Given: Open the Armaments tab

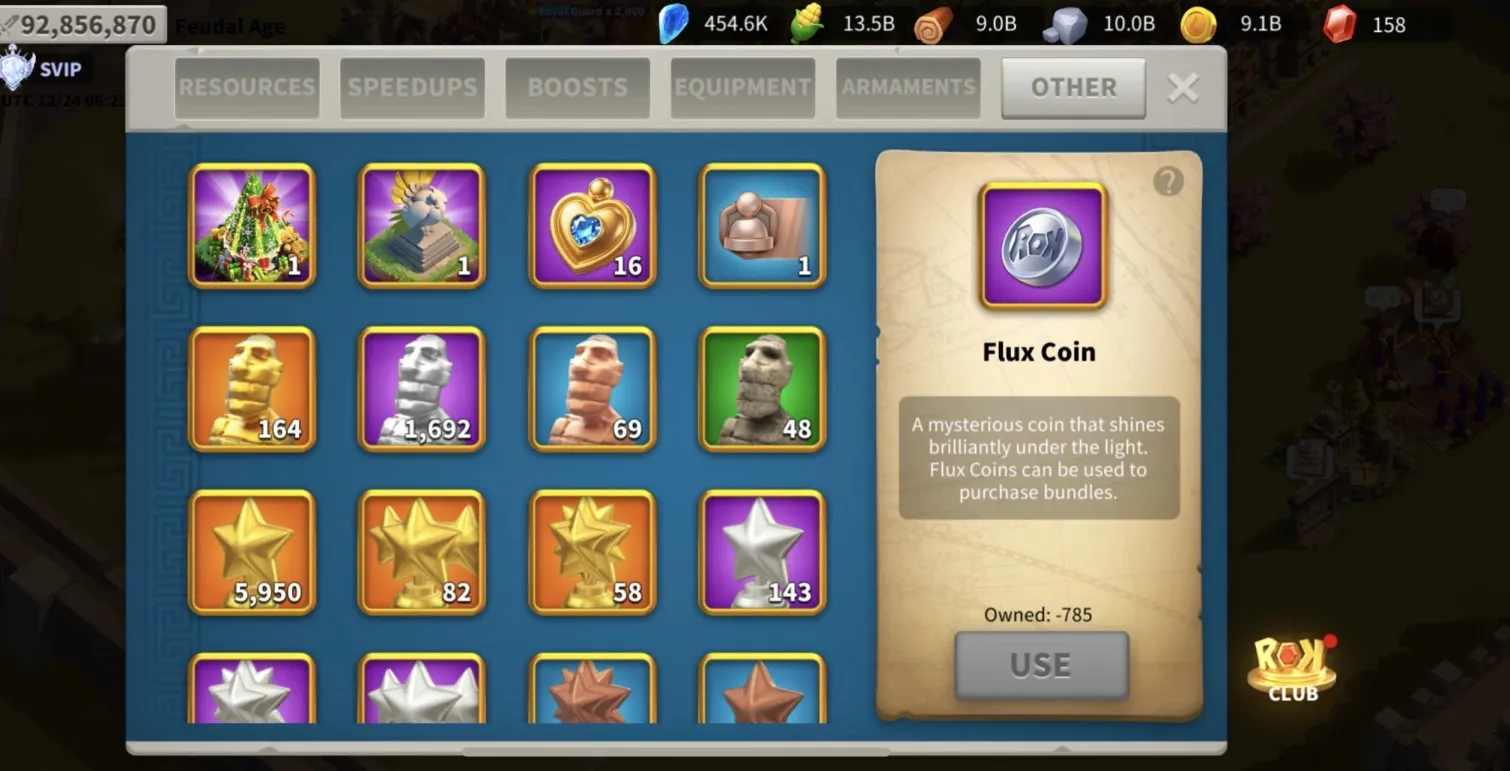Looking at the screenshot, I should (908, 87).
